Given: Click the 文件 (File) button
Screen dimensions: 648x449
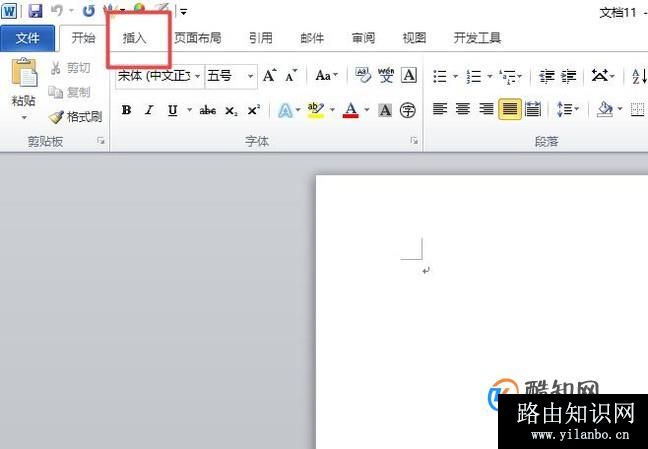Looking at the screenshot, I should click(x=28, y=38).
